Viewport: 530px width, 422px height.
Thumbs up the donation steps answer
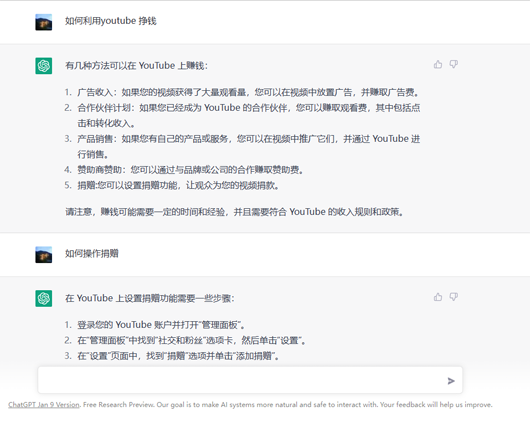click(438, 297)
